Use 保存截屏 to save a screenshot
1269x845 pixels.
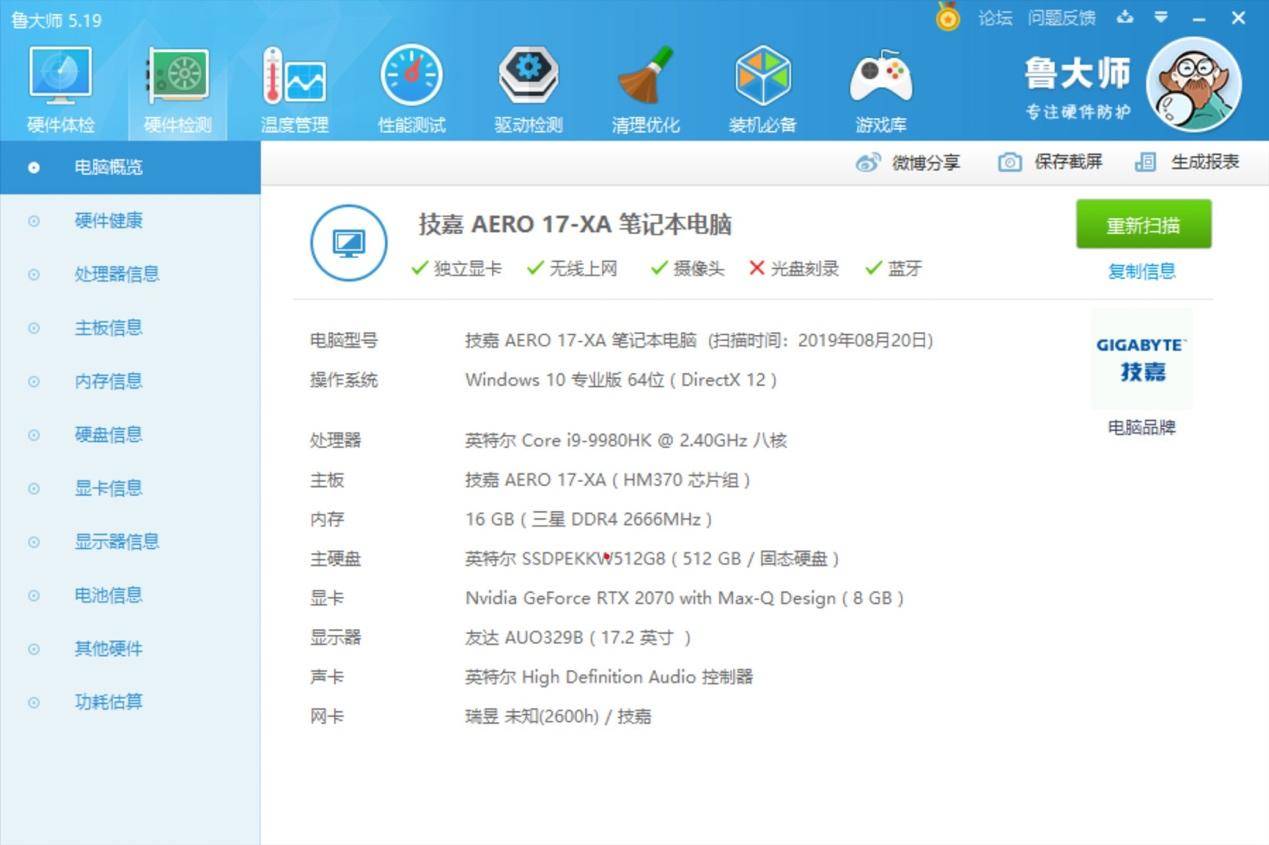1050,162
